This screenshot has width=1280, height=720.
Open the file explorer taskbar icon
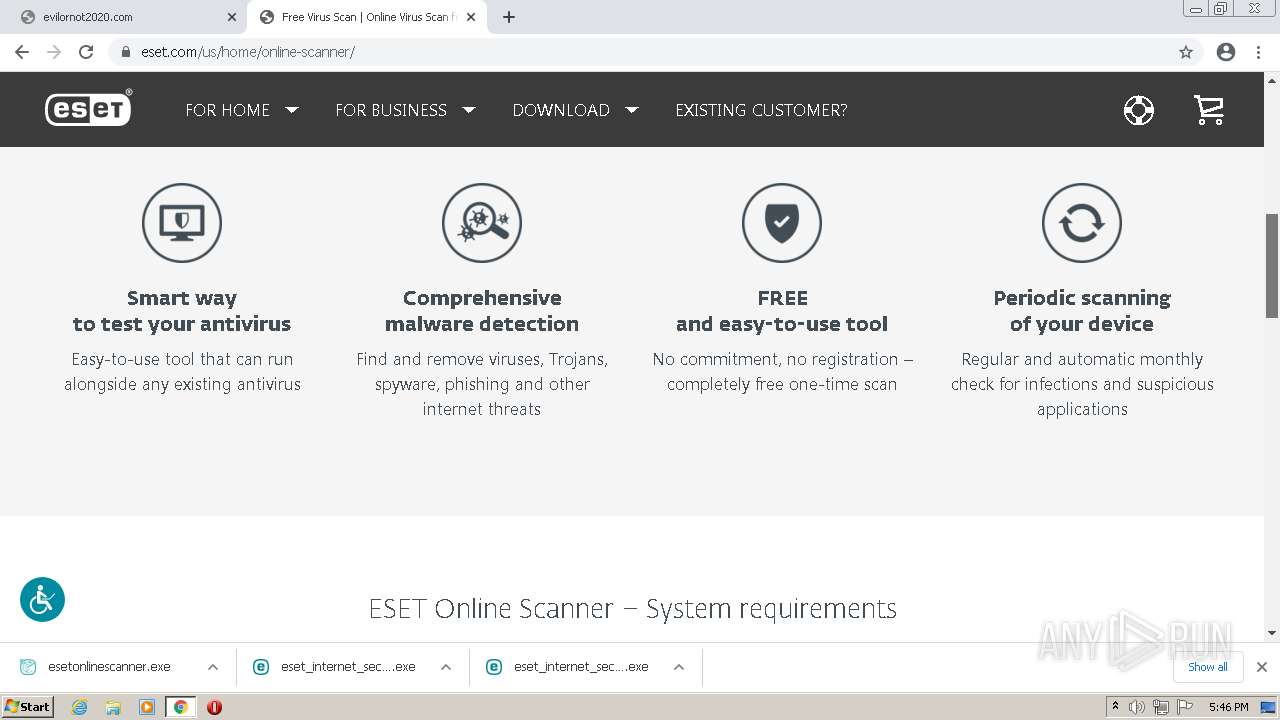point(113,707)
